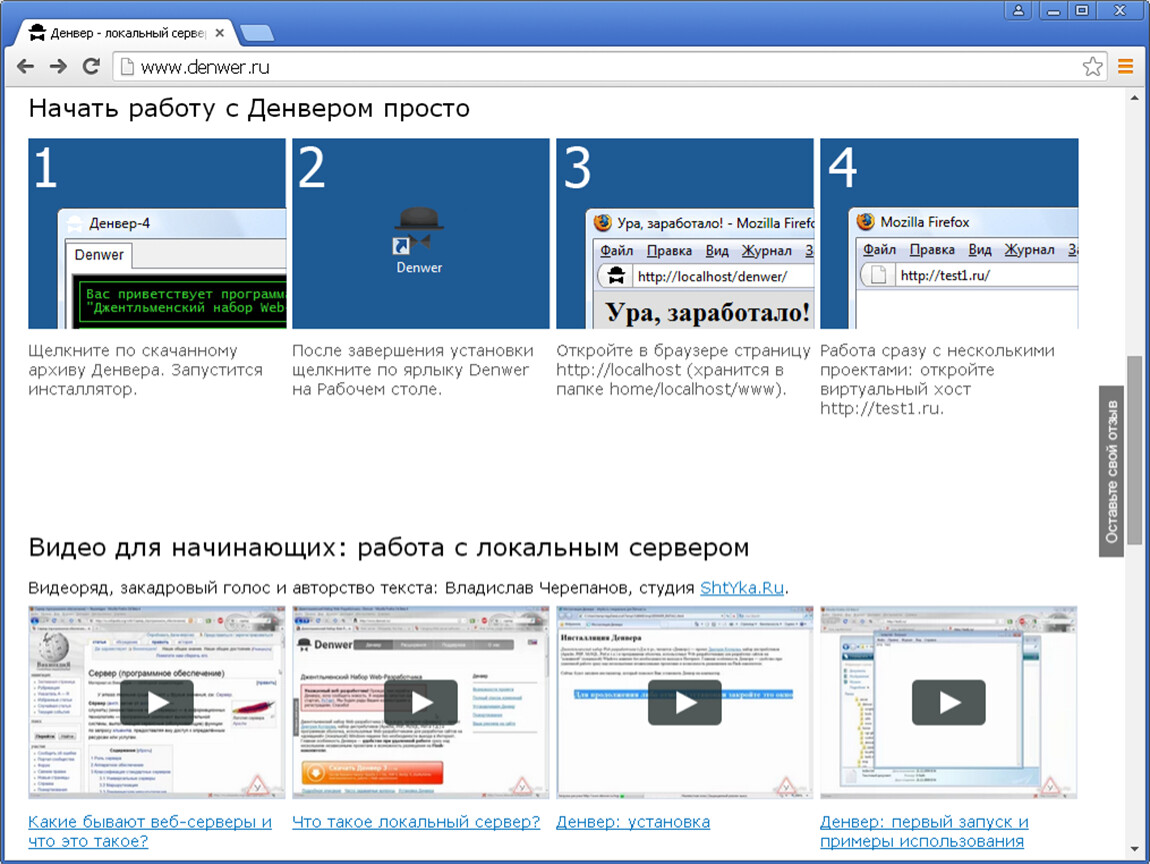This screenshot has height=864, width=1150.
Task: Close the Денвер browser tab
Action: (x=219, y=33)
